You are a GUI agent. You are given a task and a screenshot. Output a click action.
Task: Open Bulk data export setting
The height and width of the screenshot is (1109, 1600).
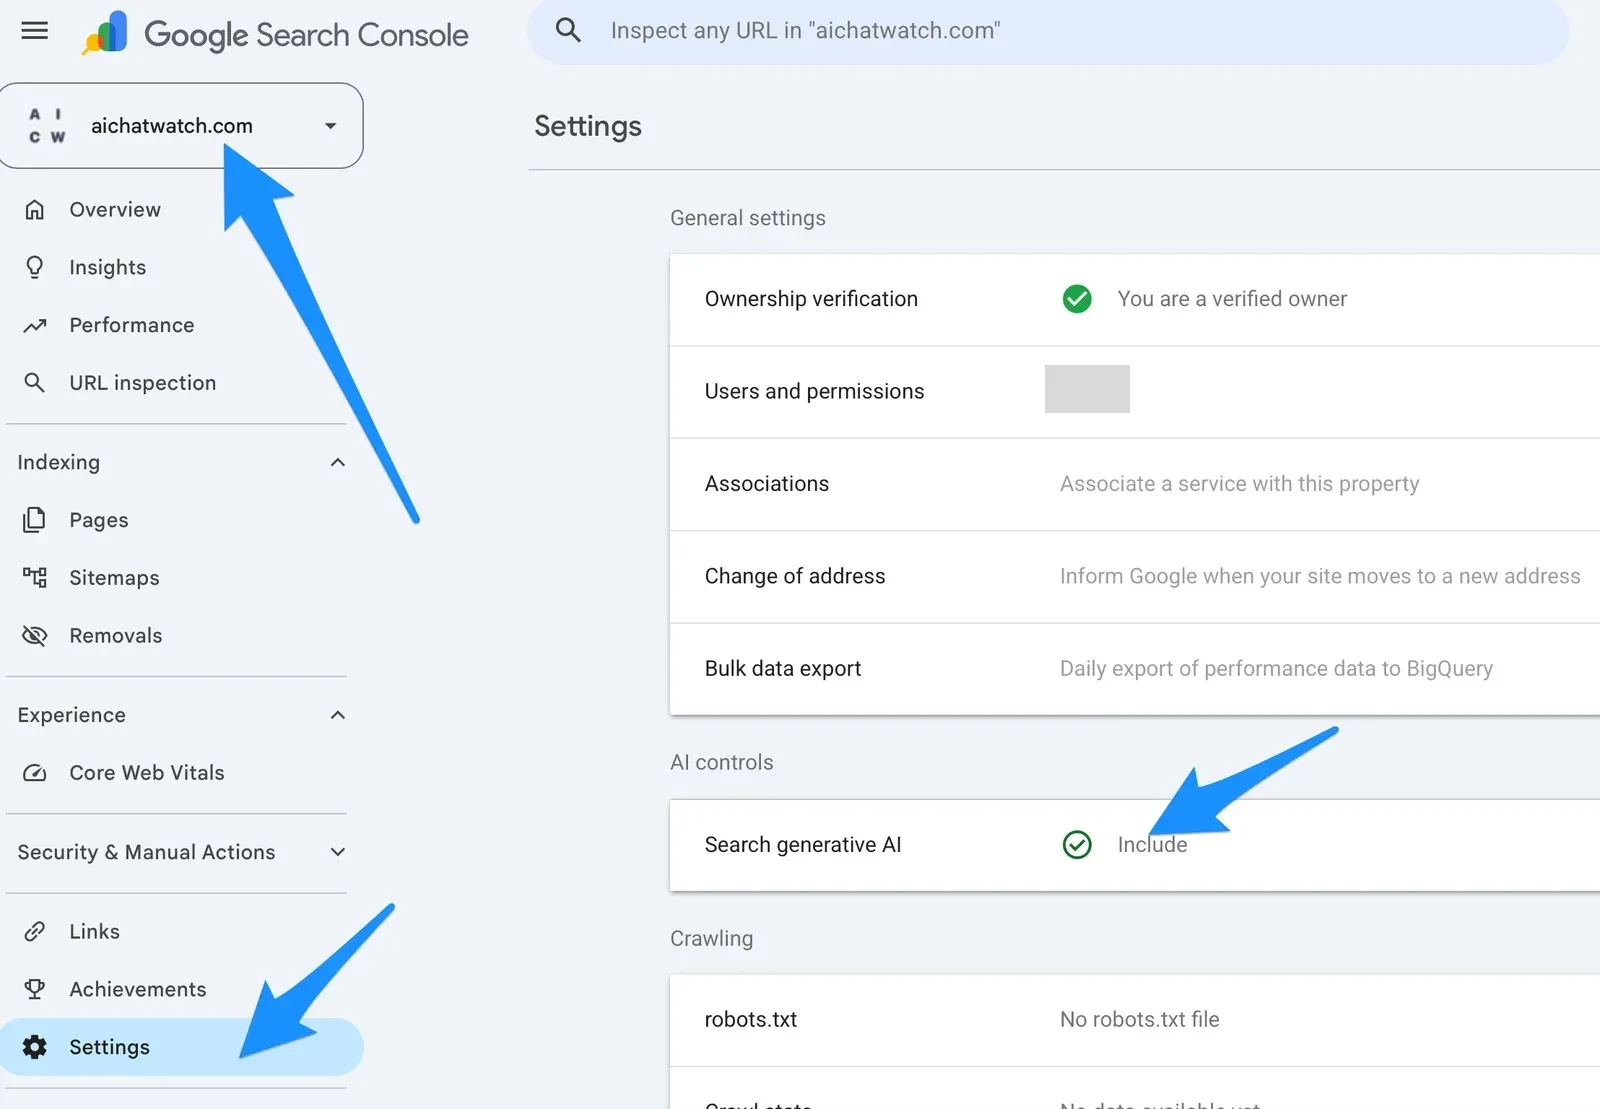click(1135, 669)
